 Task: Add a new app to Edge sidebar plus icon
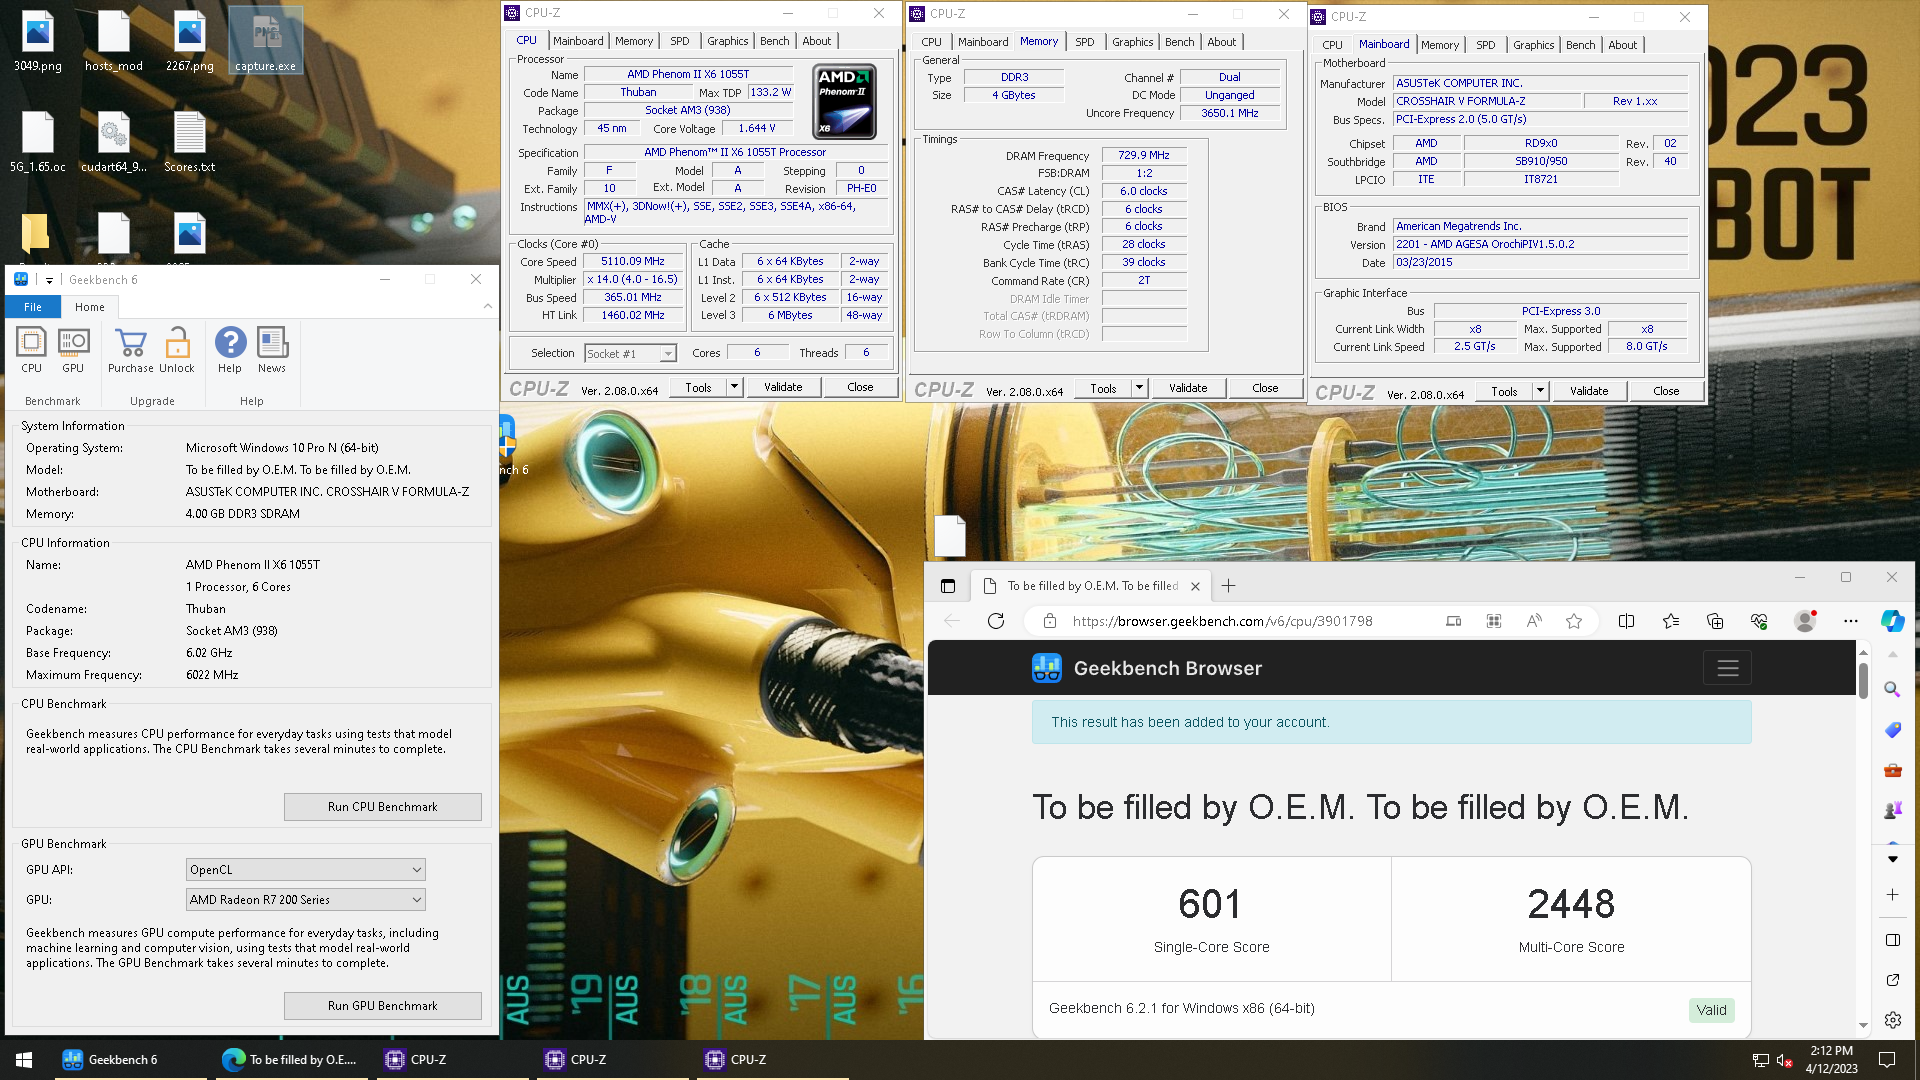coord(1892,895)
